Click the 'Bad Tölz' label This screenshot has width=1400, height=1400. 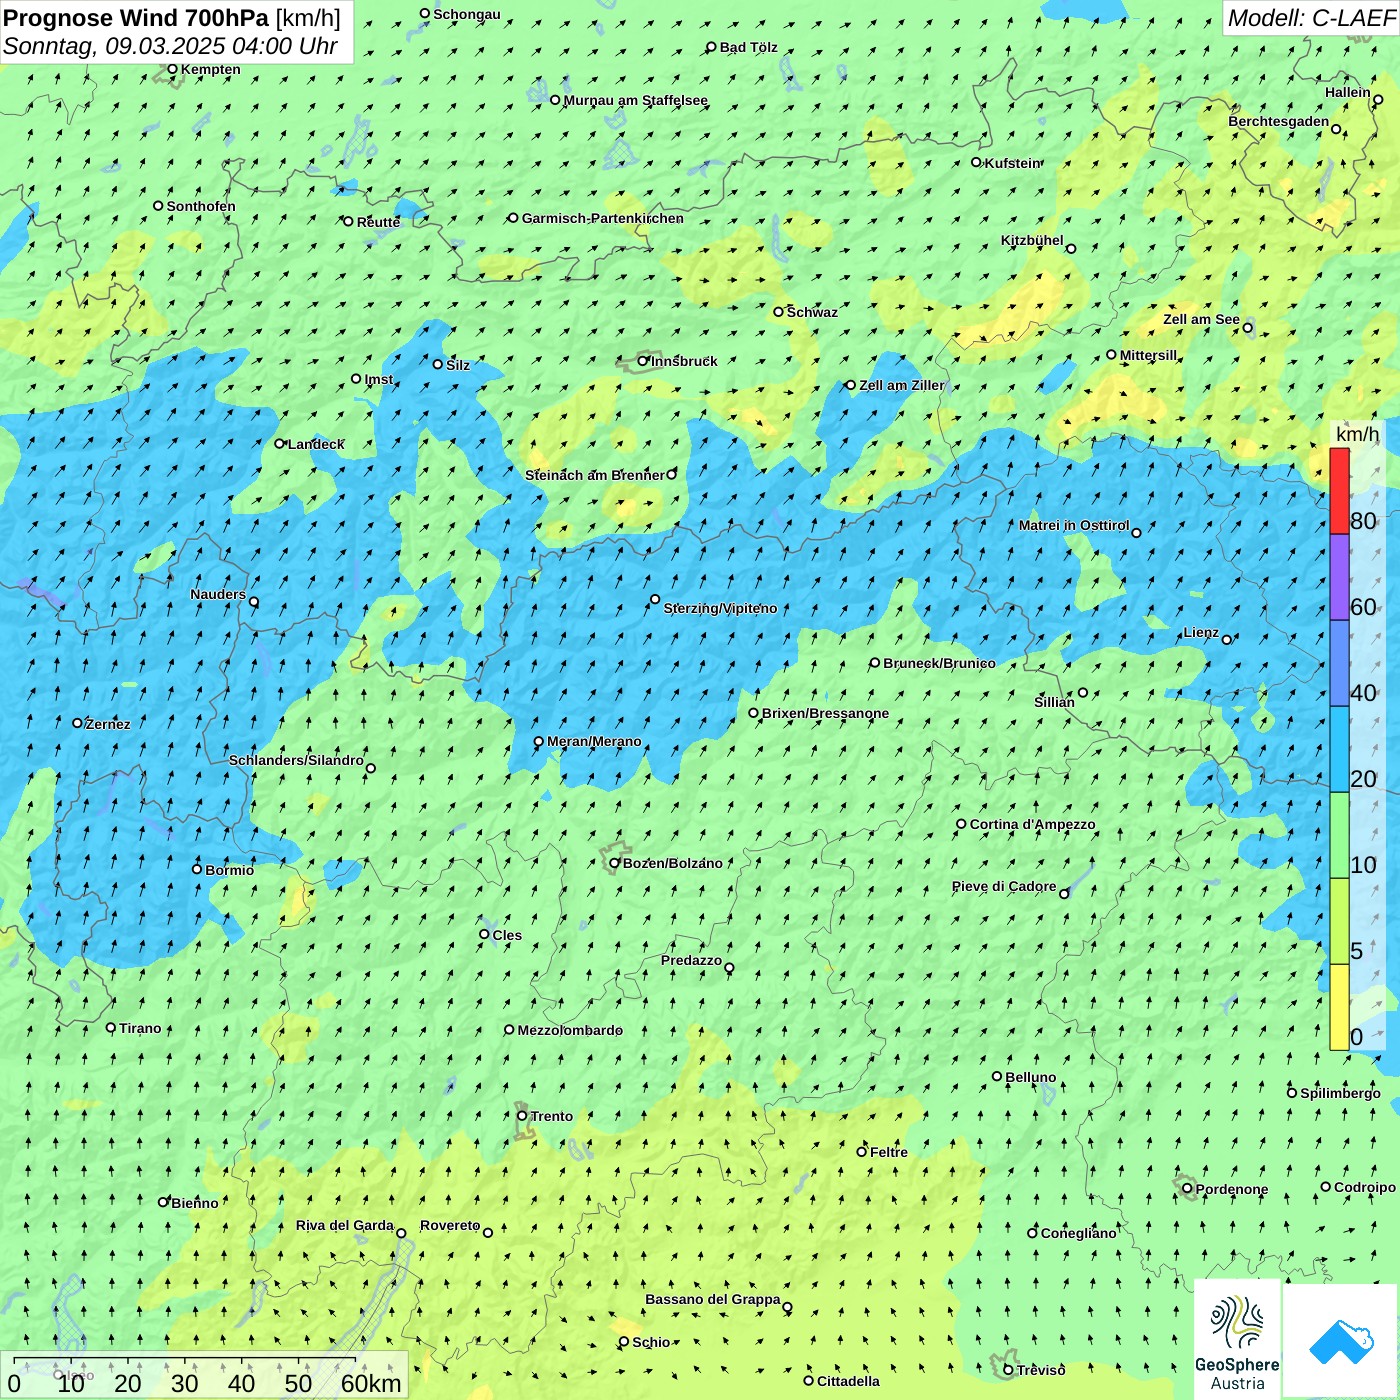point(748,47)
